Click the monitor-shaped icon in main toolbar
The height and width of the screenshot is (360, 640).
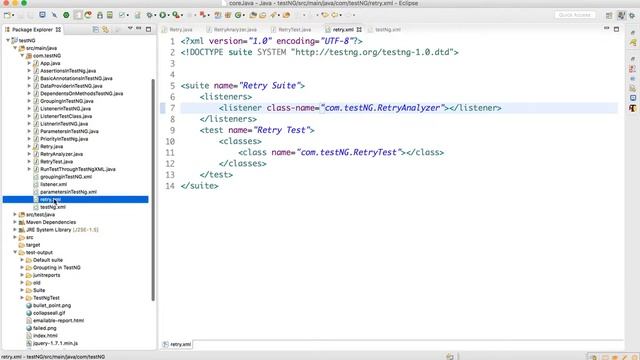coord(42,15)
